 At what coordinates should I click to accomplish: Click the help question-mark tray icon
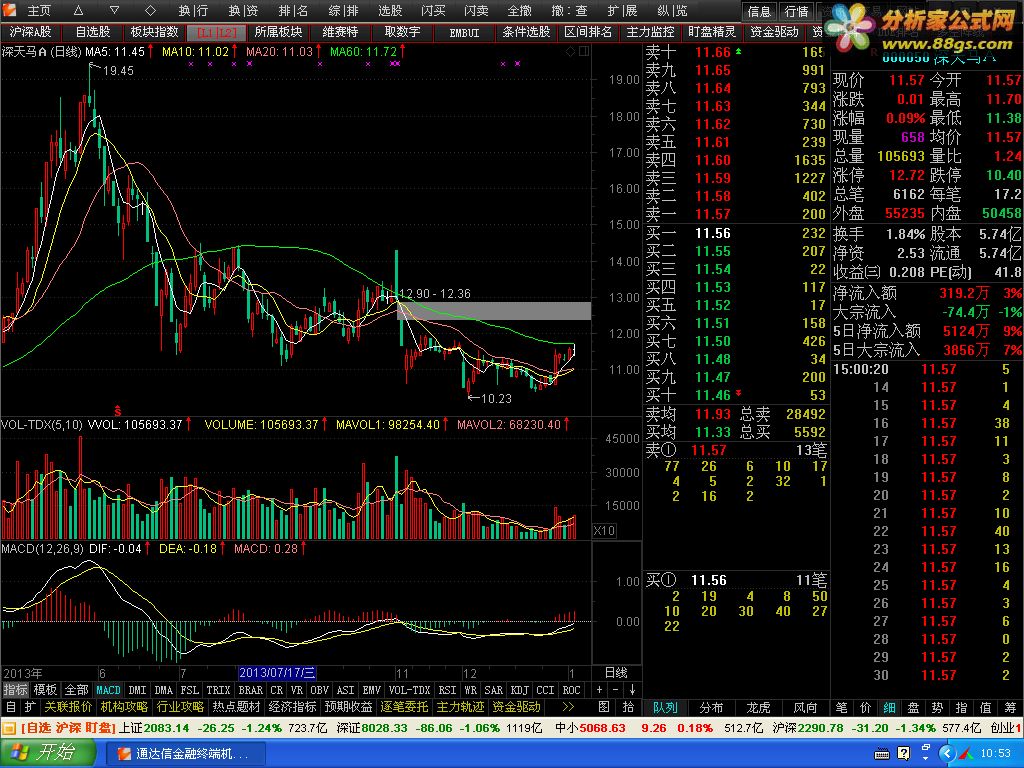tap(903, 754)
